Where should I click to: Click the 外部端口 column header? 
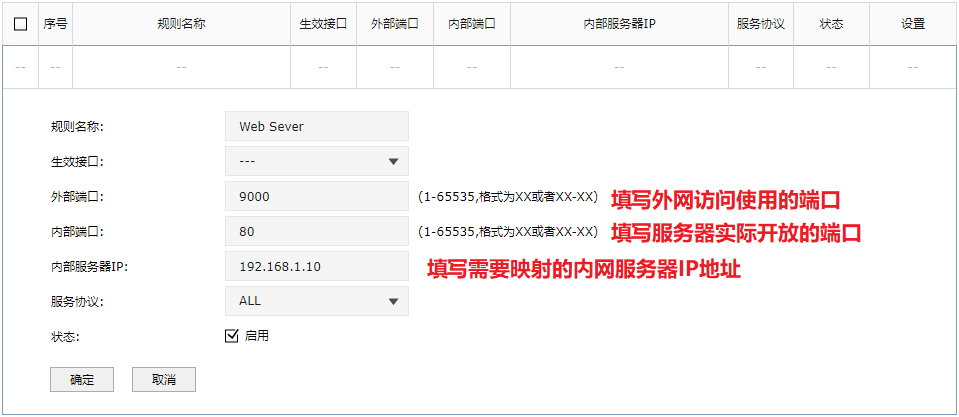pos(394,24)
